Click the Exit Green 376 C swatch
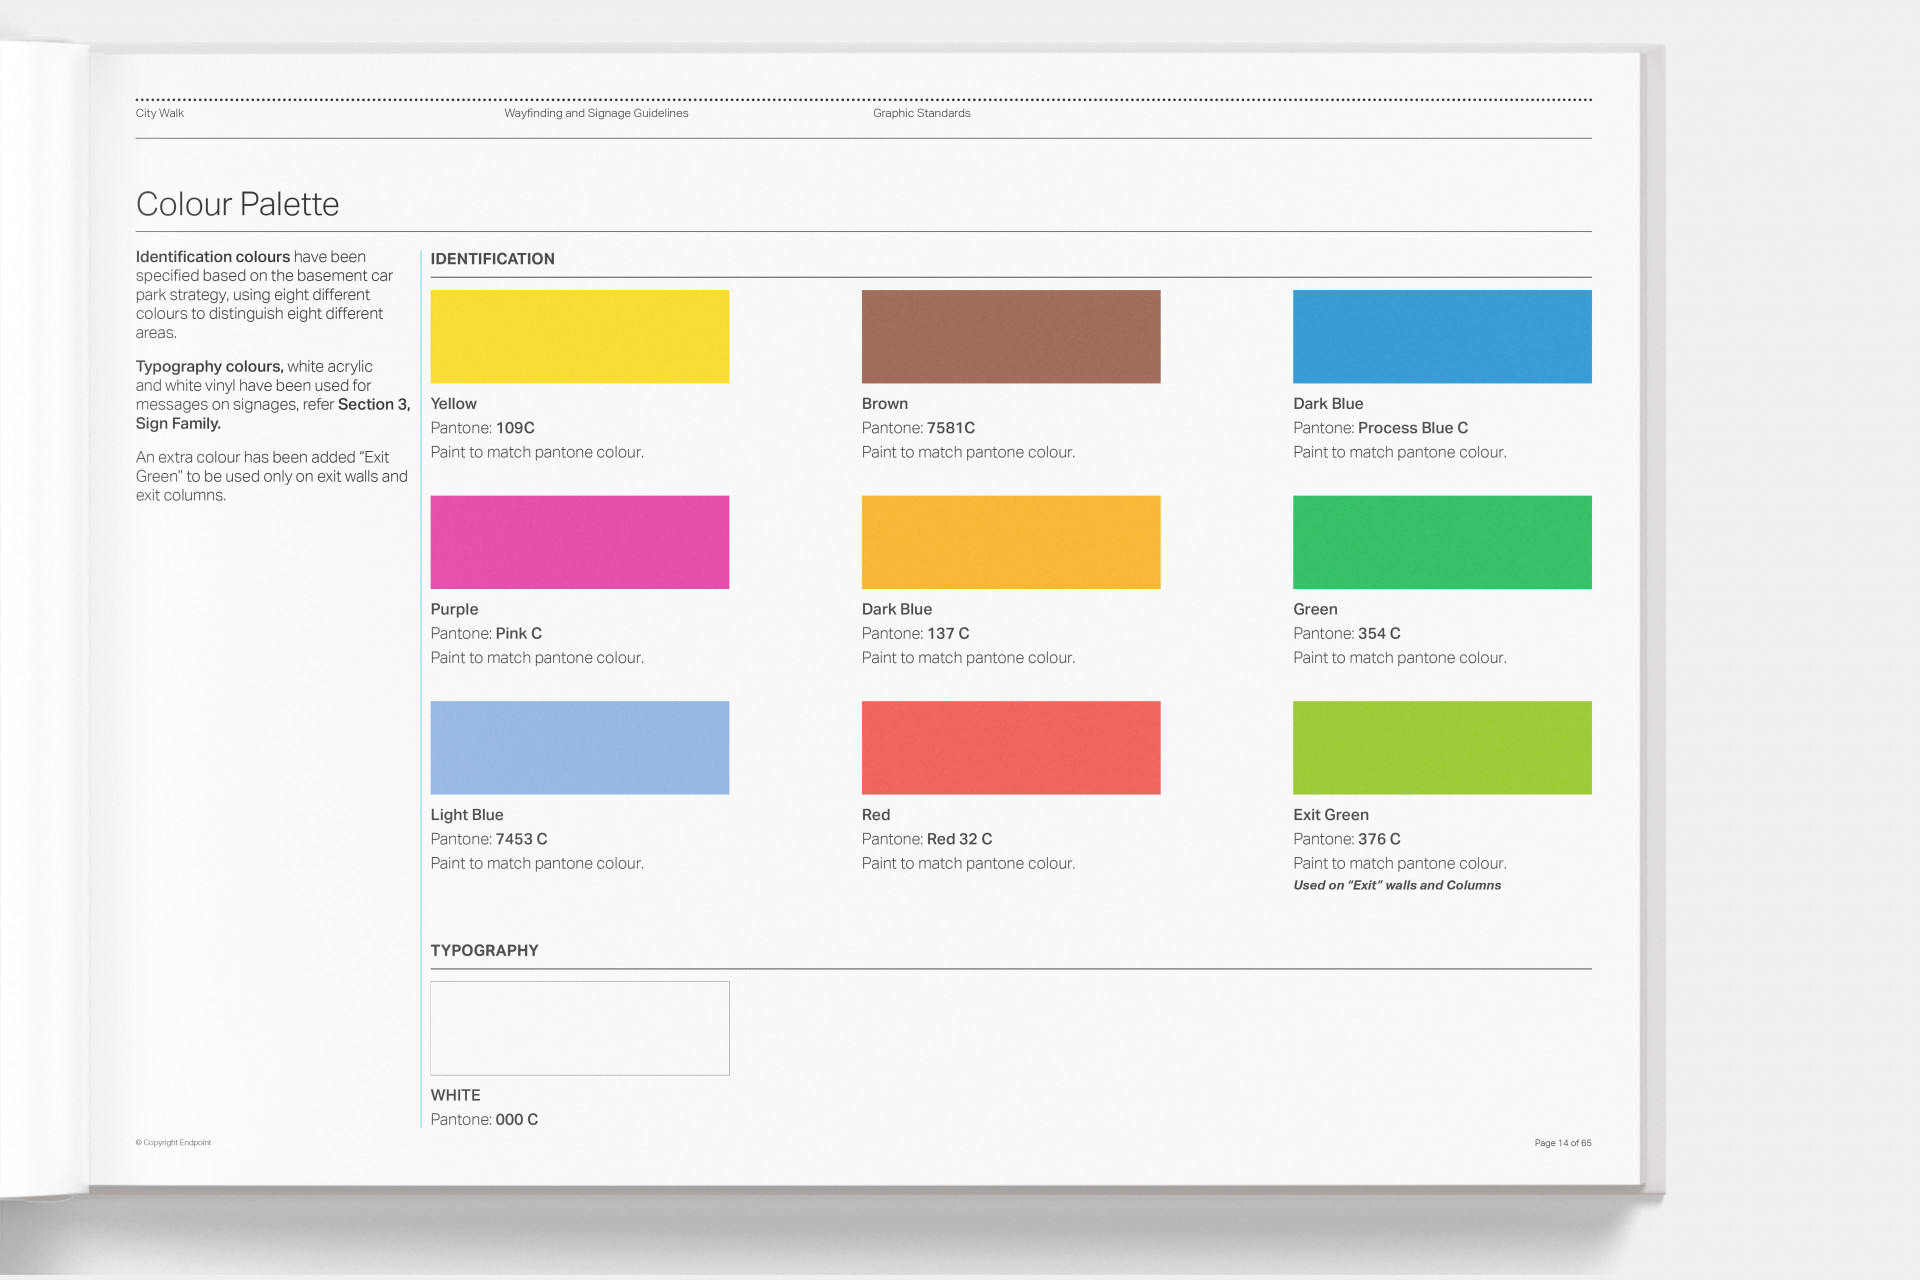The image size is (1920, 1280). 1441,747
